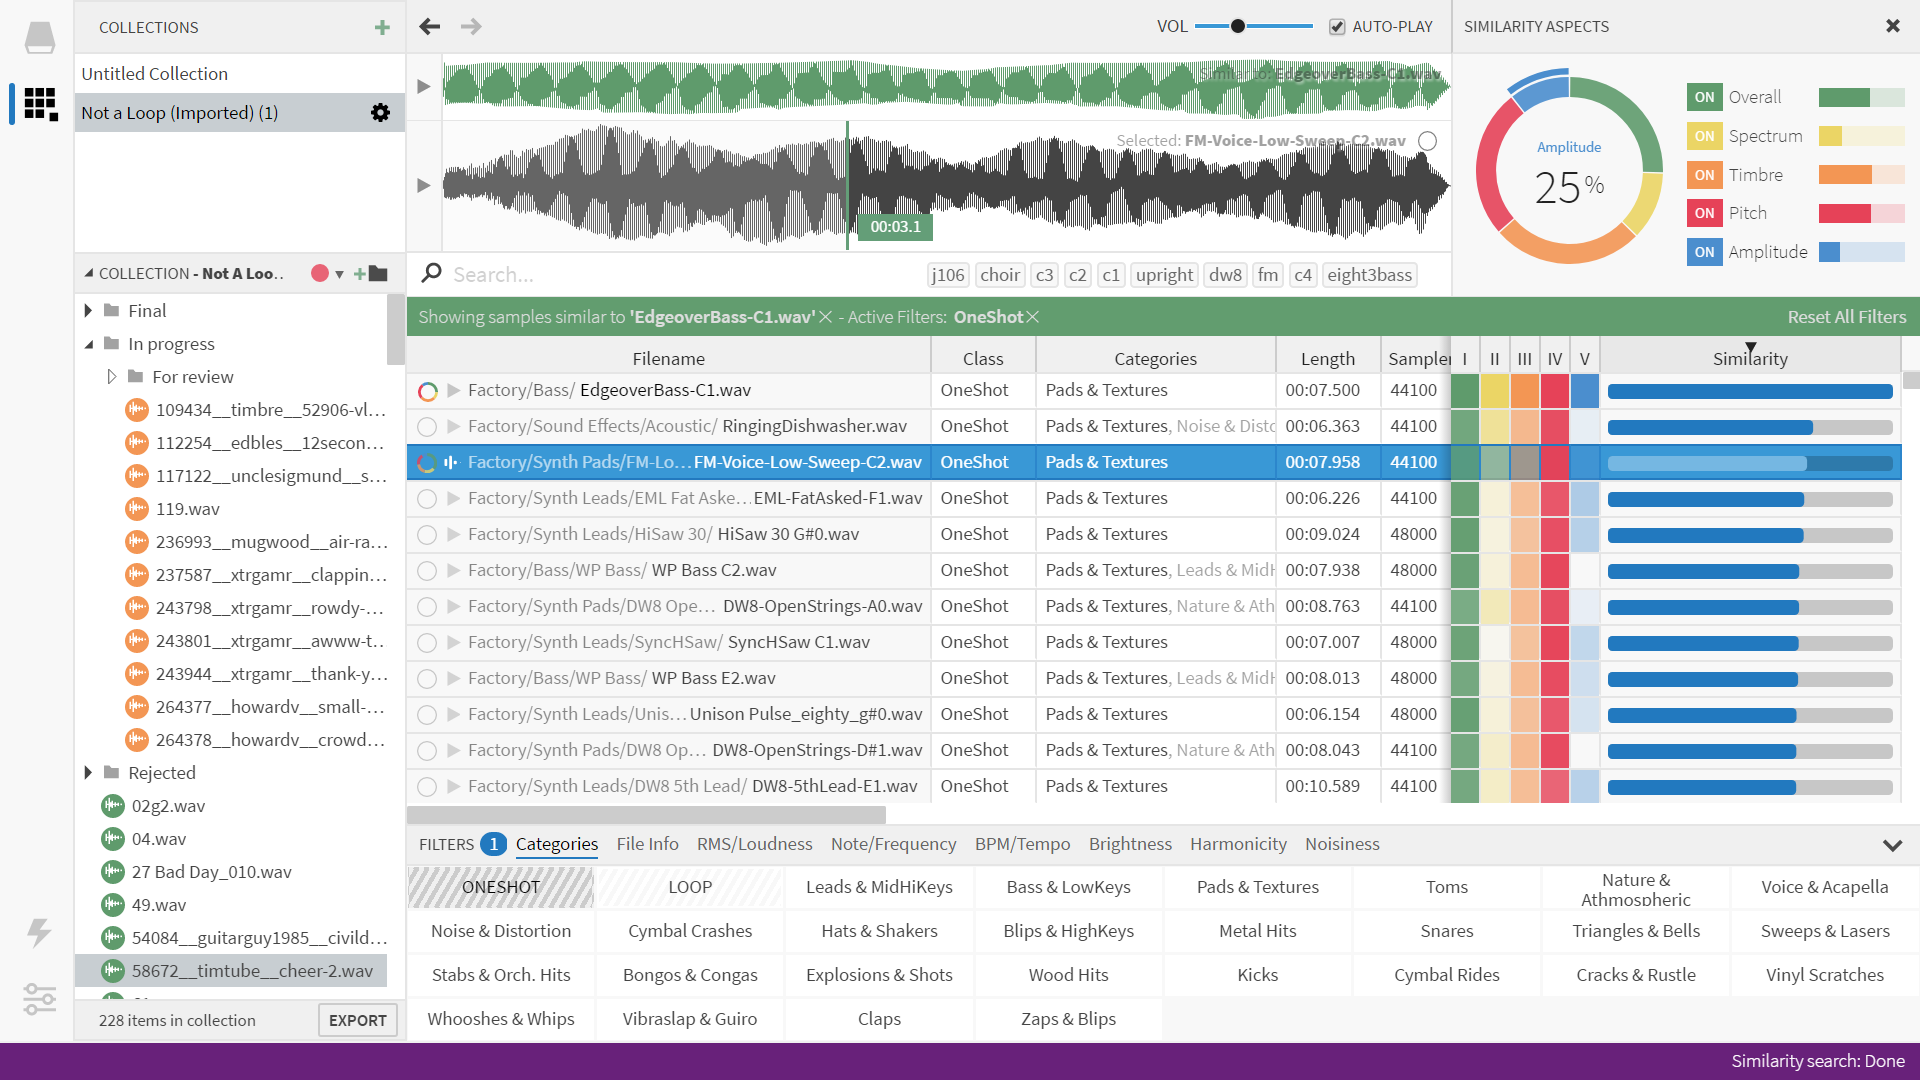
Task: Click the collection settings gear icon
Action: 381,112
